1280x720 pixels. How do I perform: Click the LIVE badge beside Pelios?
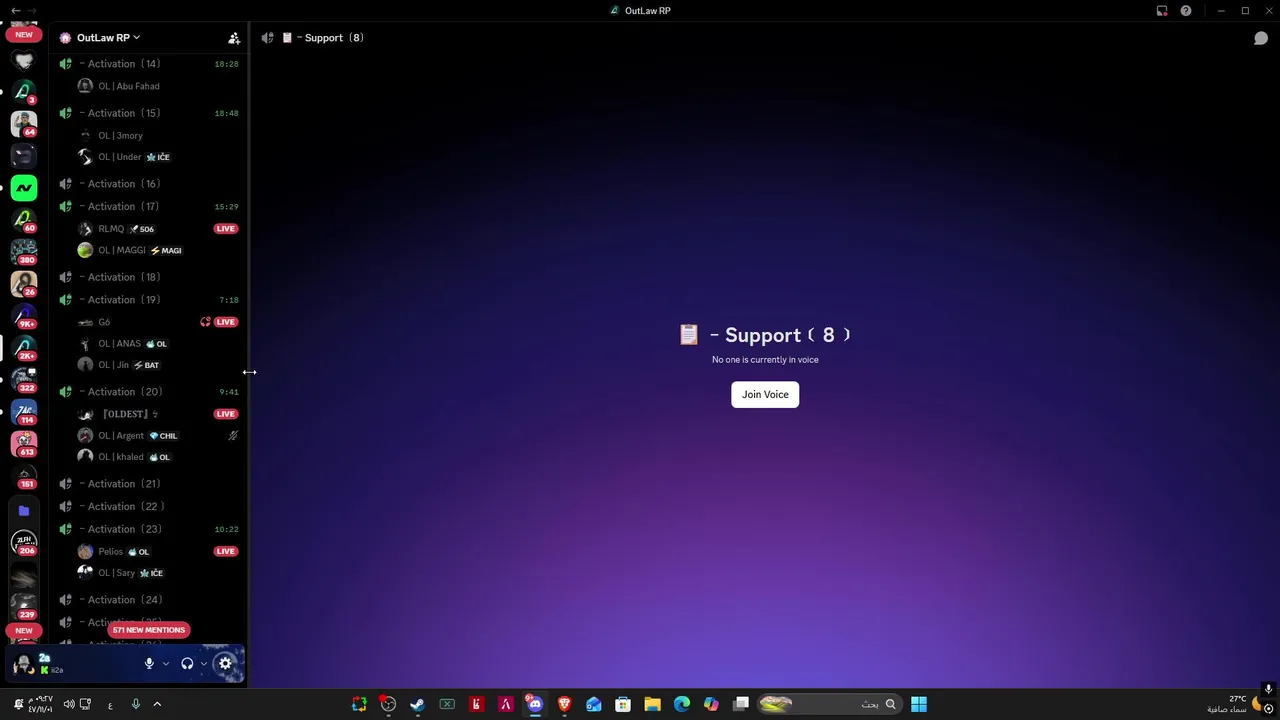(x=226, y=551)
